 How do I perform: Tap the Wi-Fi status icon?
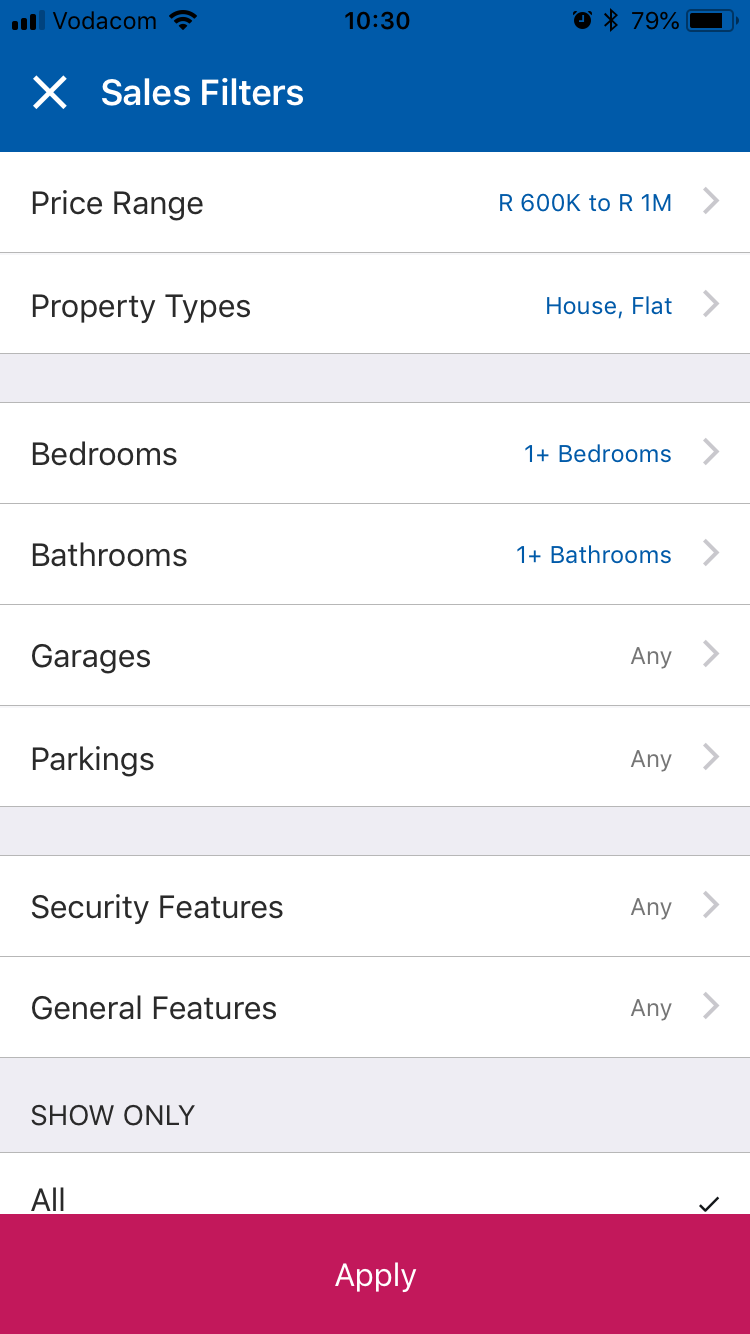coord(182,20)
